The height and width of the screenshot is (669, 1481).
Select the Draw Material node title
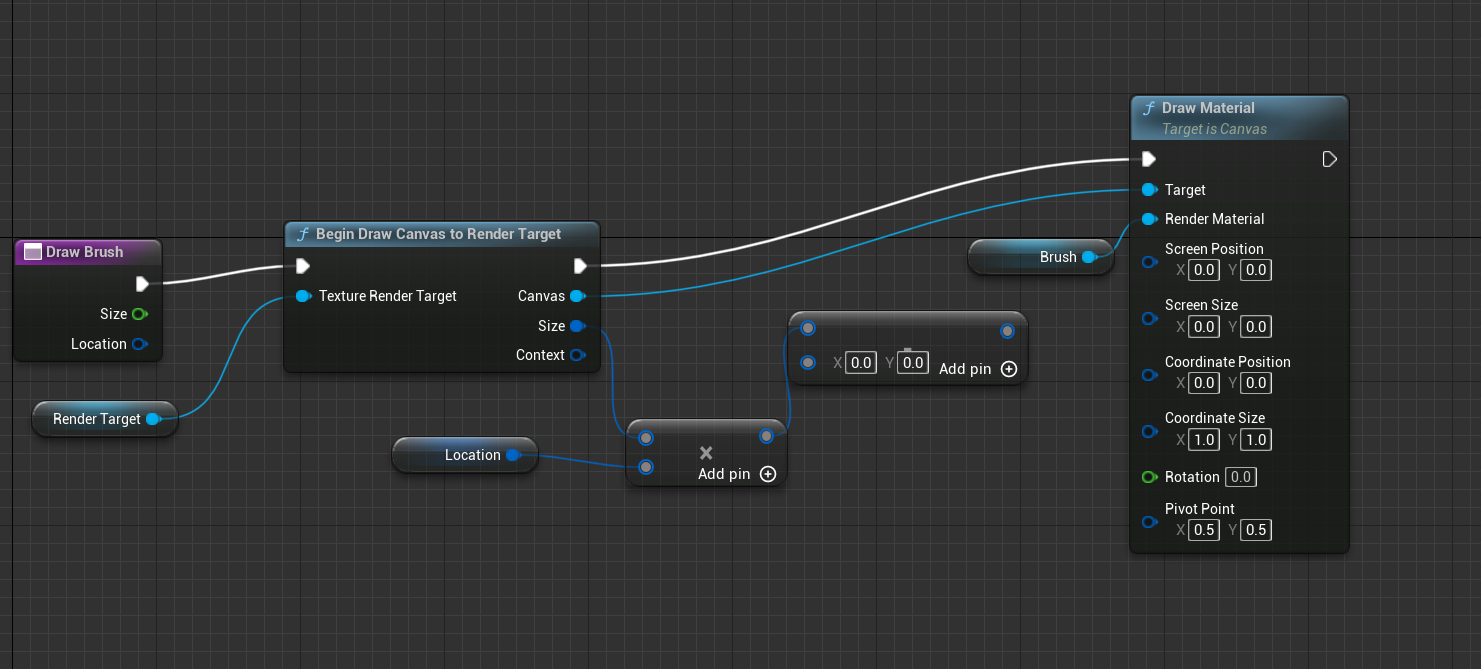[x=1208, y=108]
